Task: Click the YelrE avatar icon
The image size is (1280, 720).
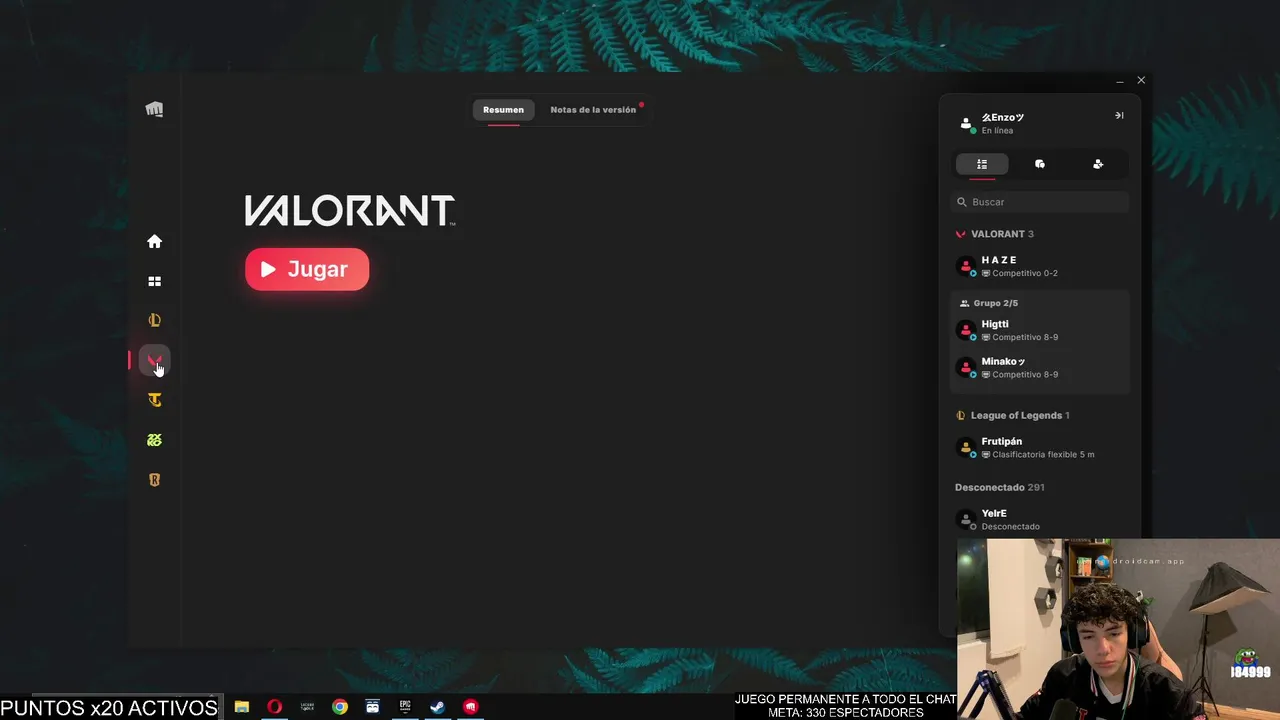Action: click(x=965, y=519)
